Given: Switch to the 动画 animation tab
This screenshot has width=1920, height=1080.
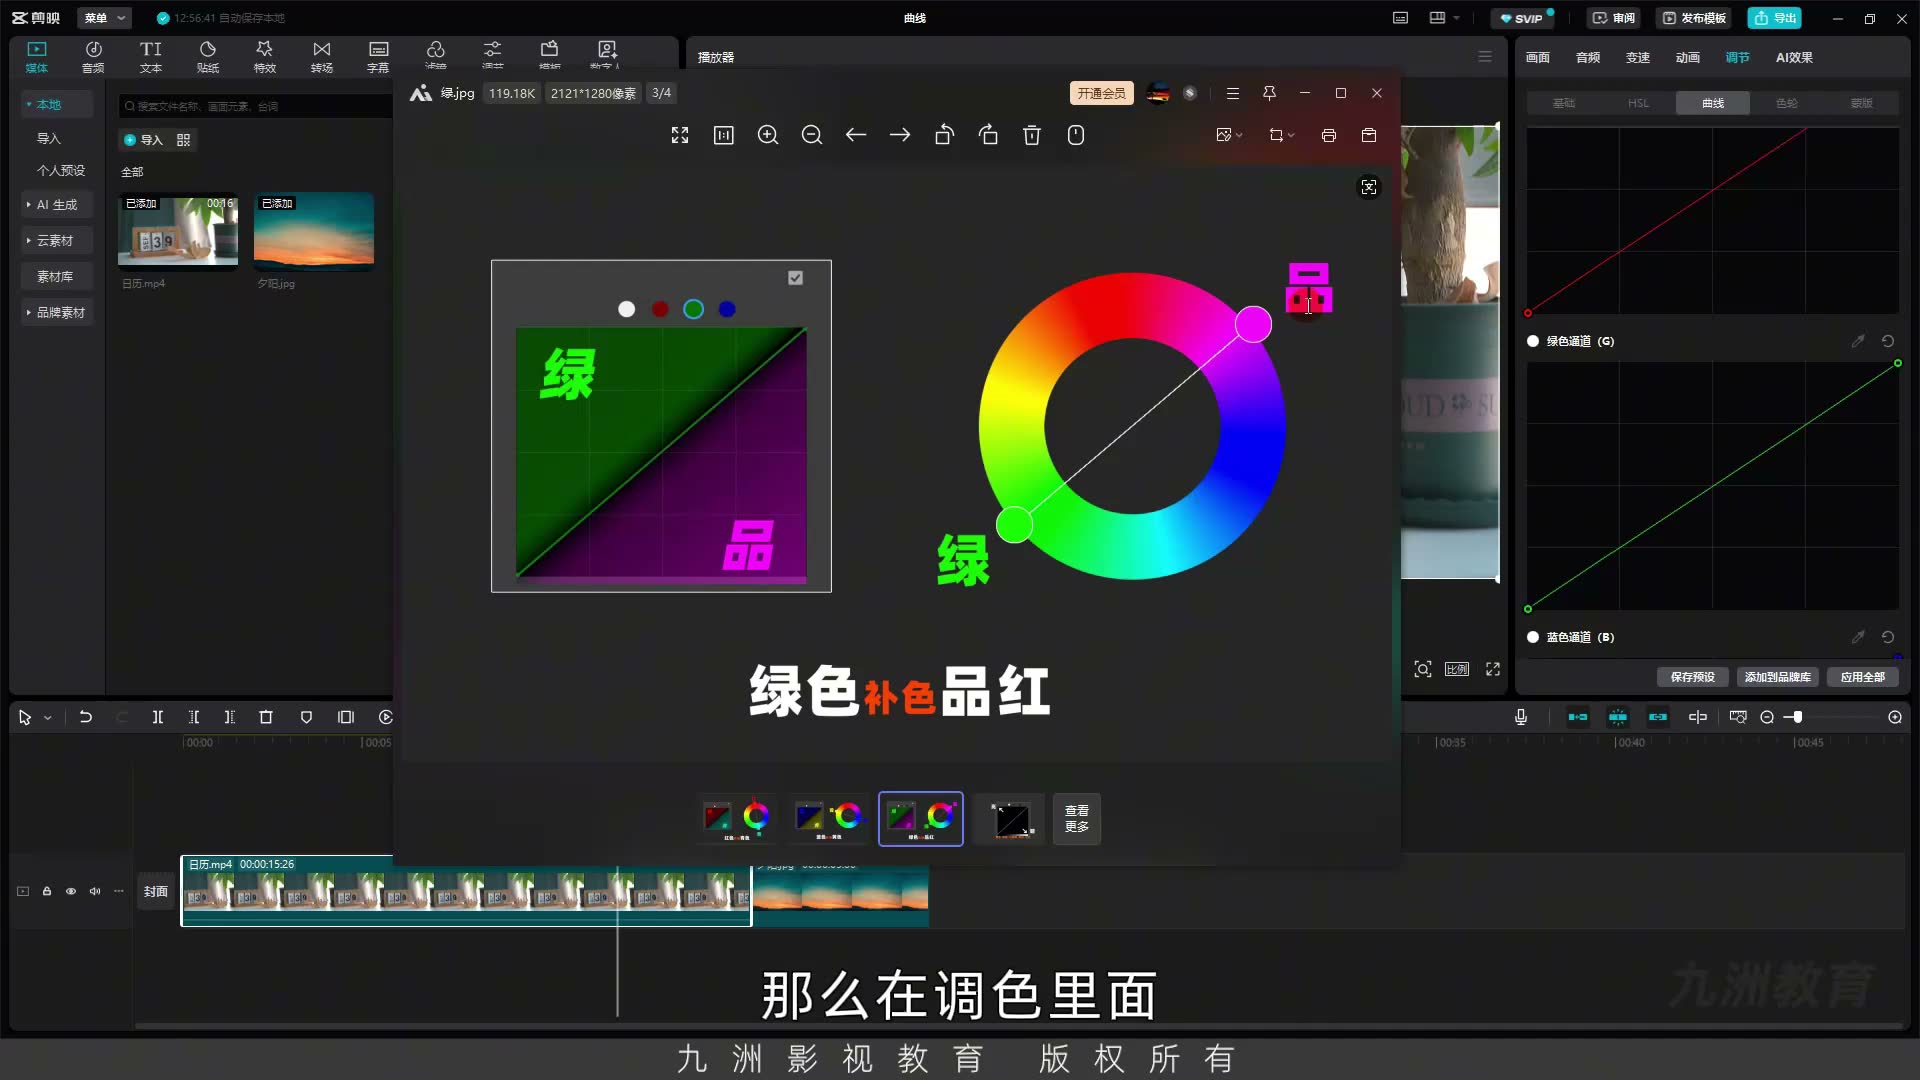Looking at the screenshot, I should 1688,58.
